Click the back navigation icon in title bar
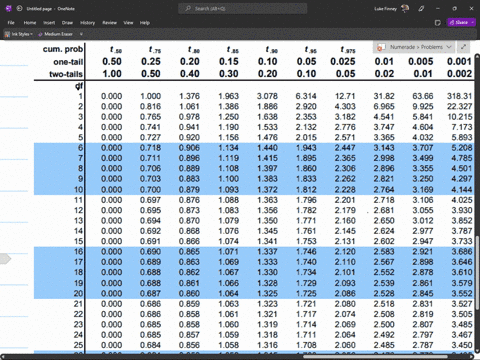Viewport: 480px width, 360px height. click(x=19, y=9)
